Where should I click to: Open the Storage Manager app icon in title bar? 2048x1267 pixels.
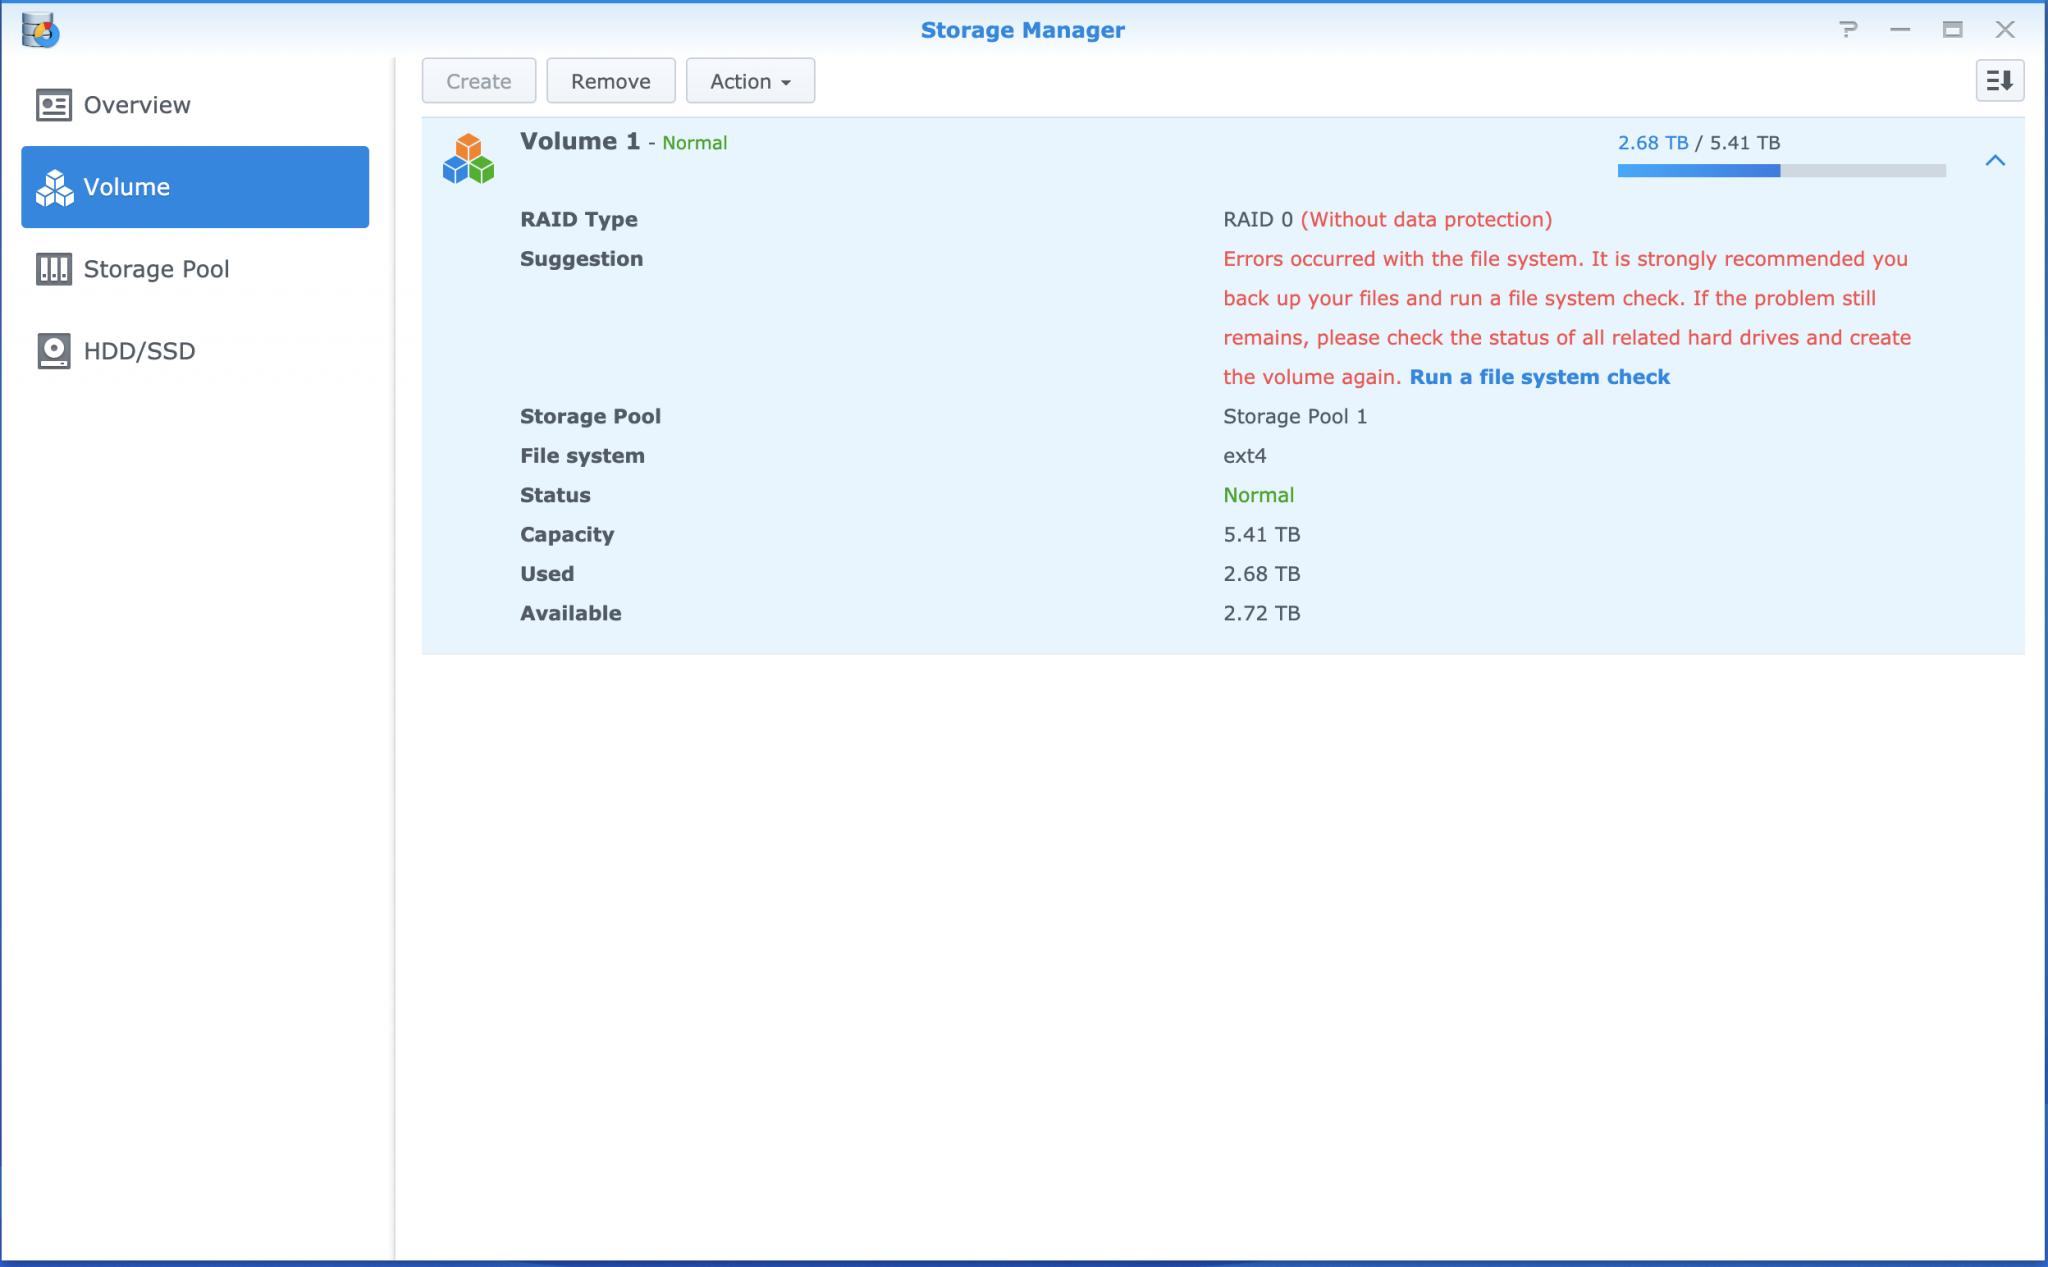[x=40, y=30]
